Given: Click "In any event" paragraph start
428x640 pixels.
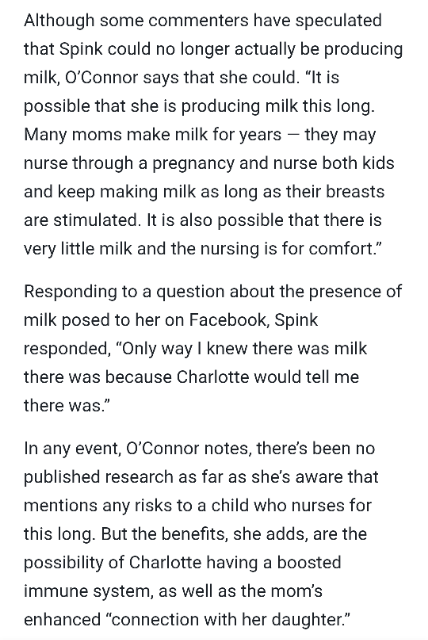Looking at the screenshot, I should (72, 449).
